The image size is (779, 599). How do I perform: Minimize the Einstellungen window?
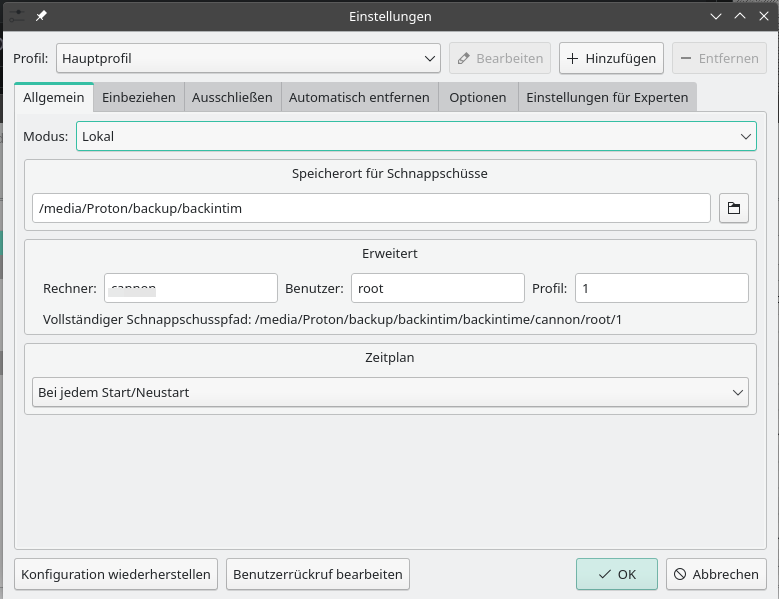pos(715,16)
